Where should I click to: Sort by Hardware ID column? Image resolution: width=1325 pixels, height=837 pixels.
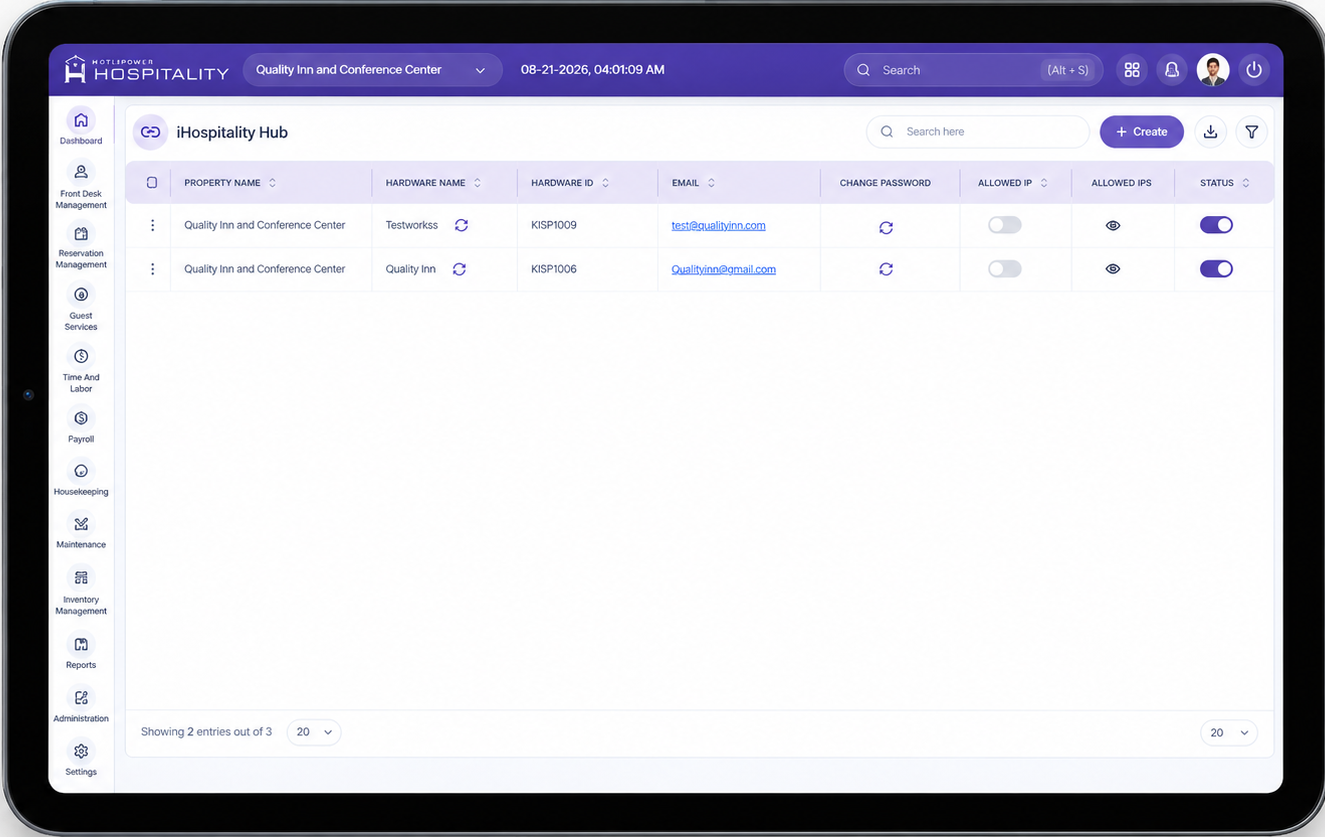pos(605,183)
